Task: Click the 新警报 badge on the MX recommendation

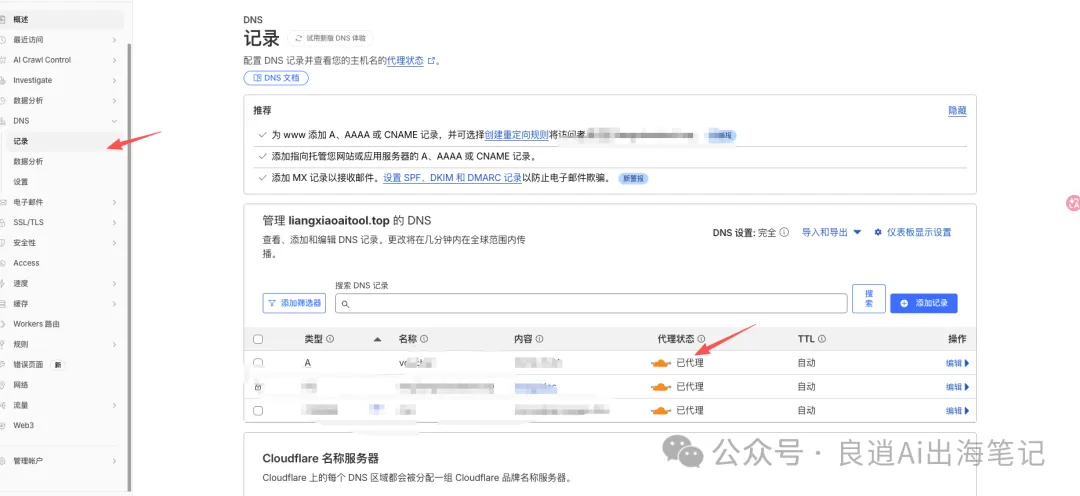Action: 634,178
